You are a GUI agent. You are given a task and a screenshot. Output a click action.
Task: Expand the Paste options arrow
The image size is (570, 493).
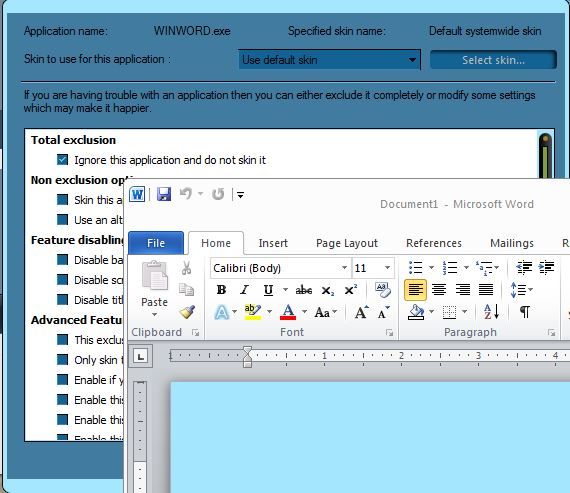[x=154, y=314]
